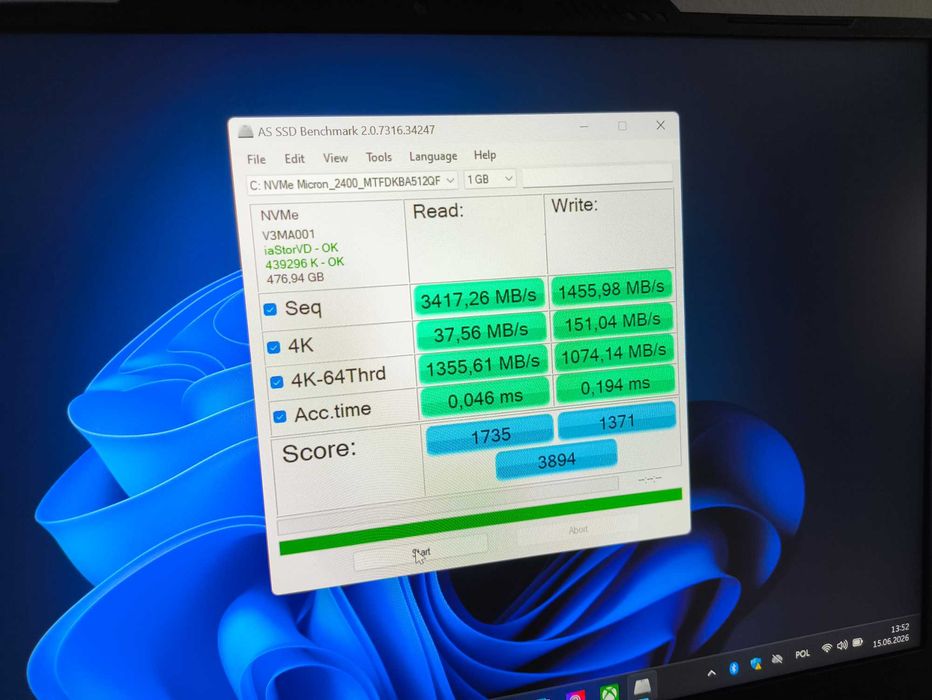The width and height of the screenshot is (932, 700).
Task: Click the battery status icon
Action: (x=858, y=642)
